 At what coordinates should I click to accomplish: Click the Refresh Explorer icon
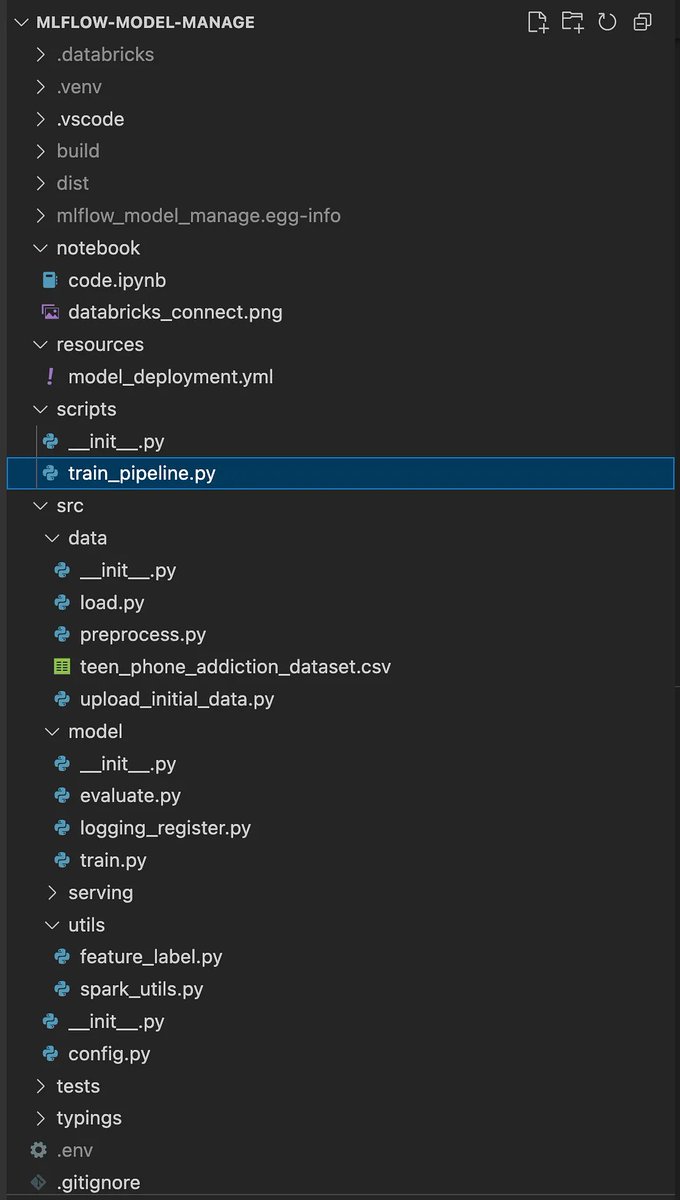[607, 22]
